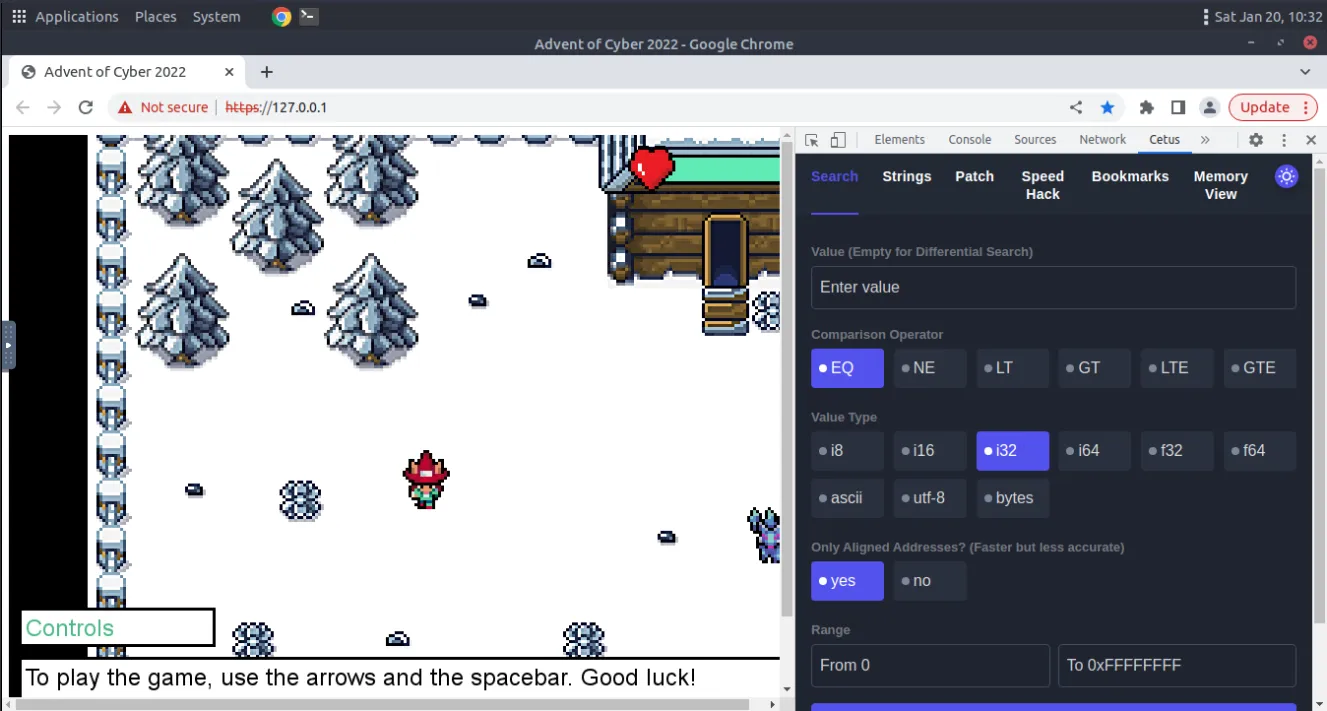Set aligned addresses to yes
Viewport: 1327px width, 711px height.
pos(847,581)
